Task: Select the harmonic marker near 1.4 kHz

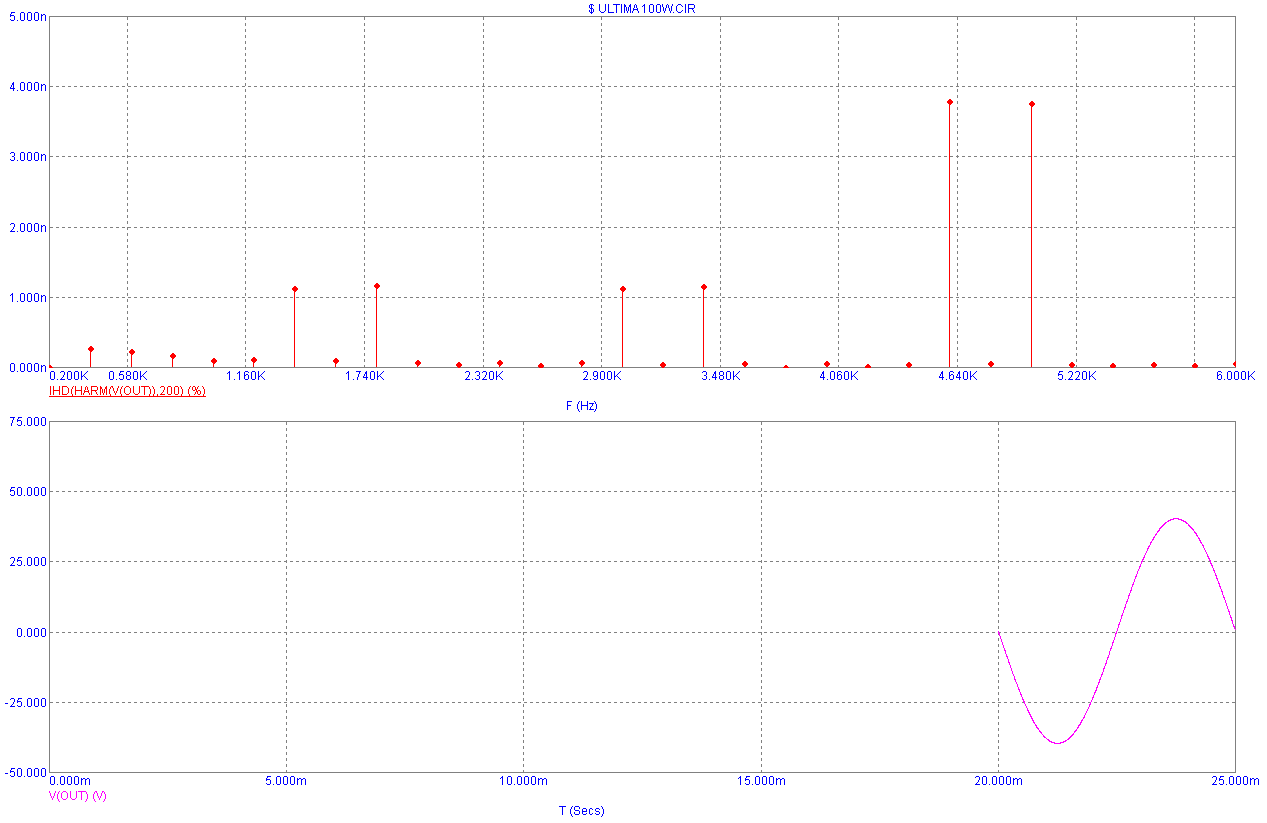Action: (295, 289)
